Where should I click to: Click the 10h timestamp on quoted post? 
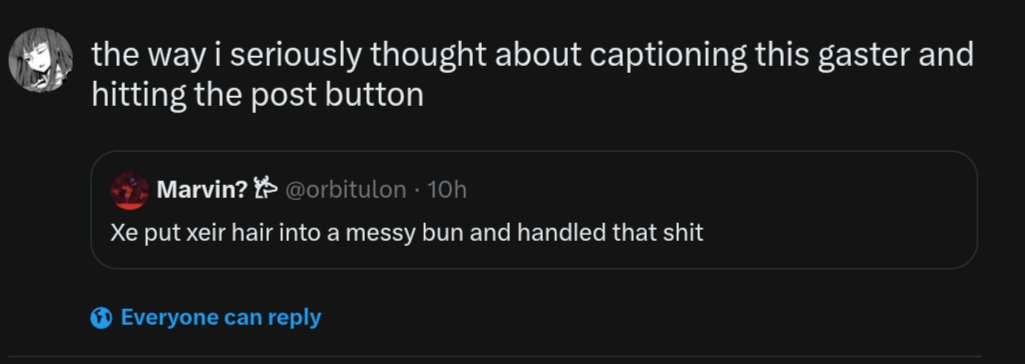click(x=446, y=190)
